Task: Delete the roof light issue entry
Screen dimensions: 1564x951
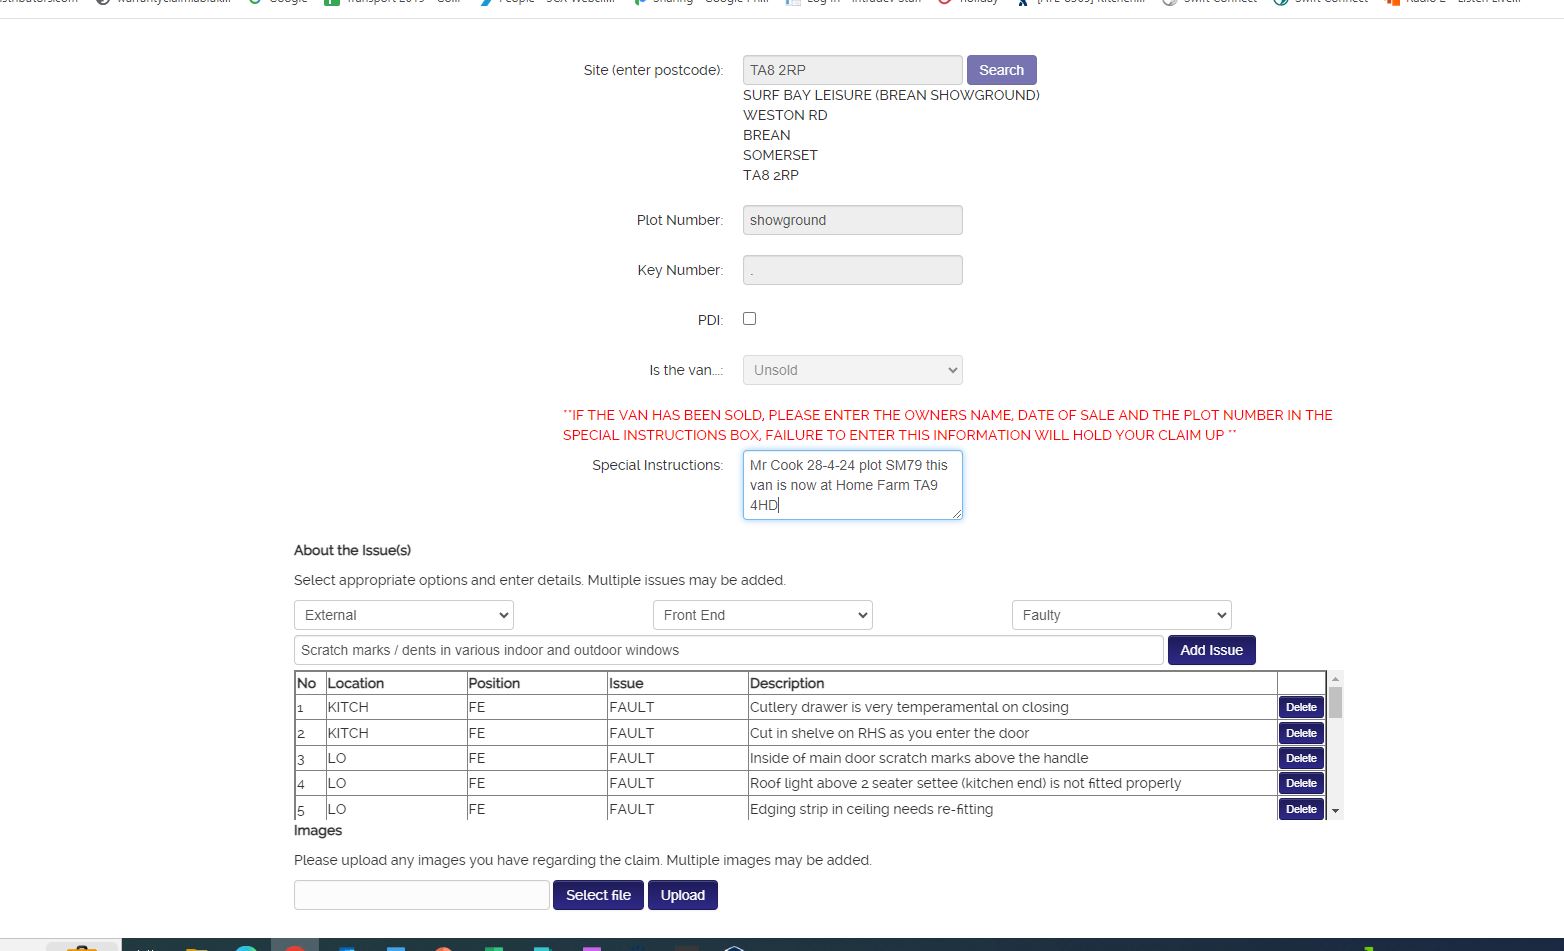Action: point(1300,783)
